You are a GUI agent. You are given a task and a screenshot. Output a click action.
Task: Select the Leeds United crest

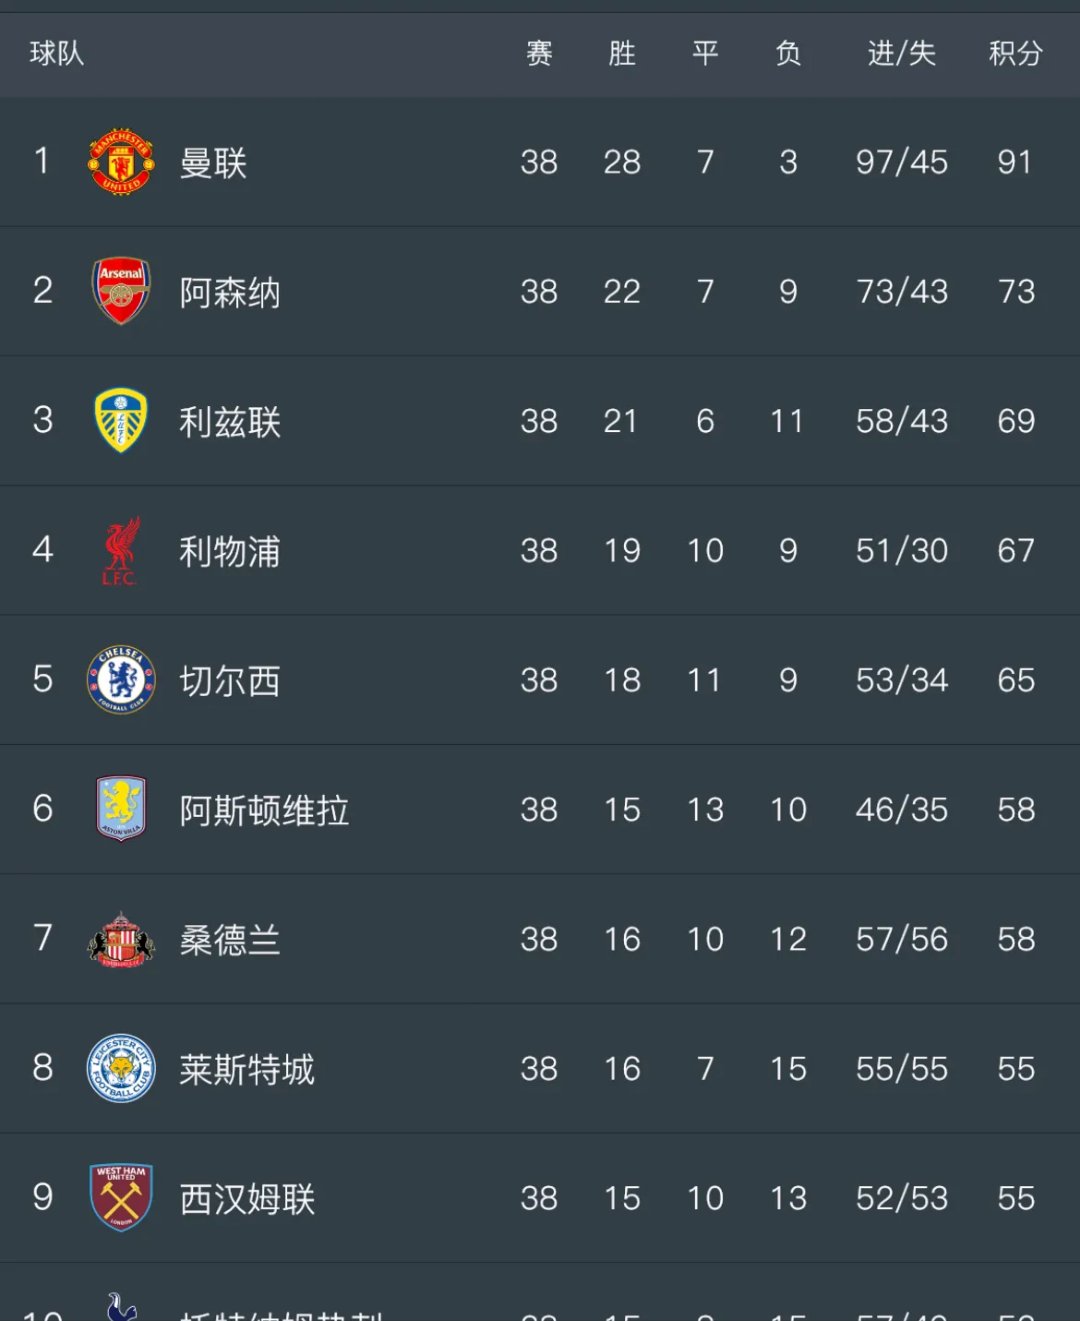(121, 420)
